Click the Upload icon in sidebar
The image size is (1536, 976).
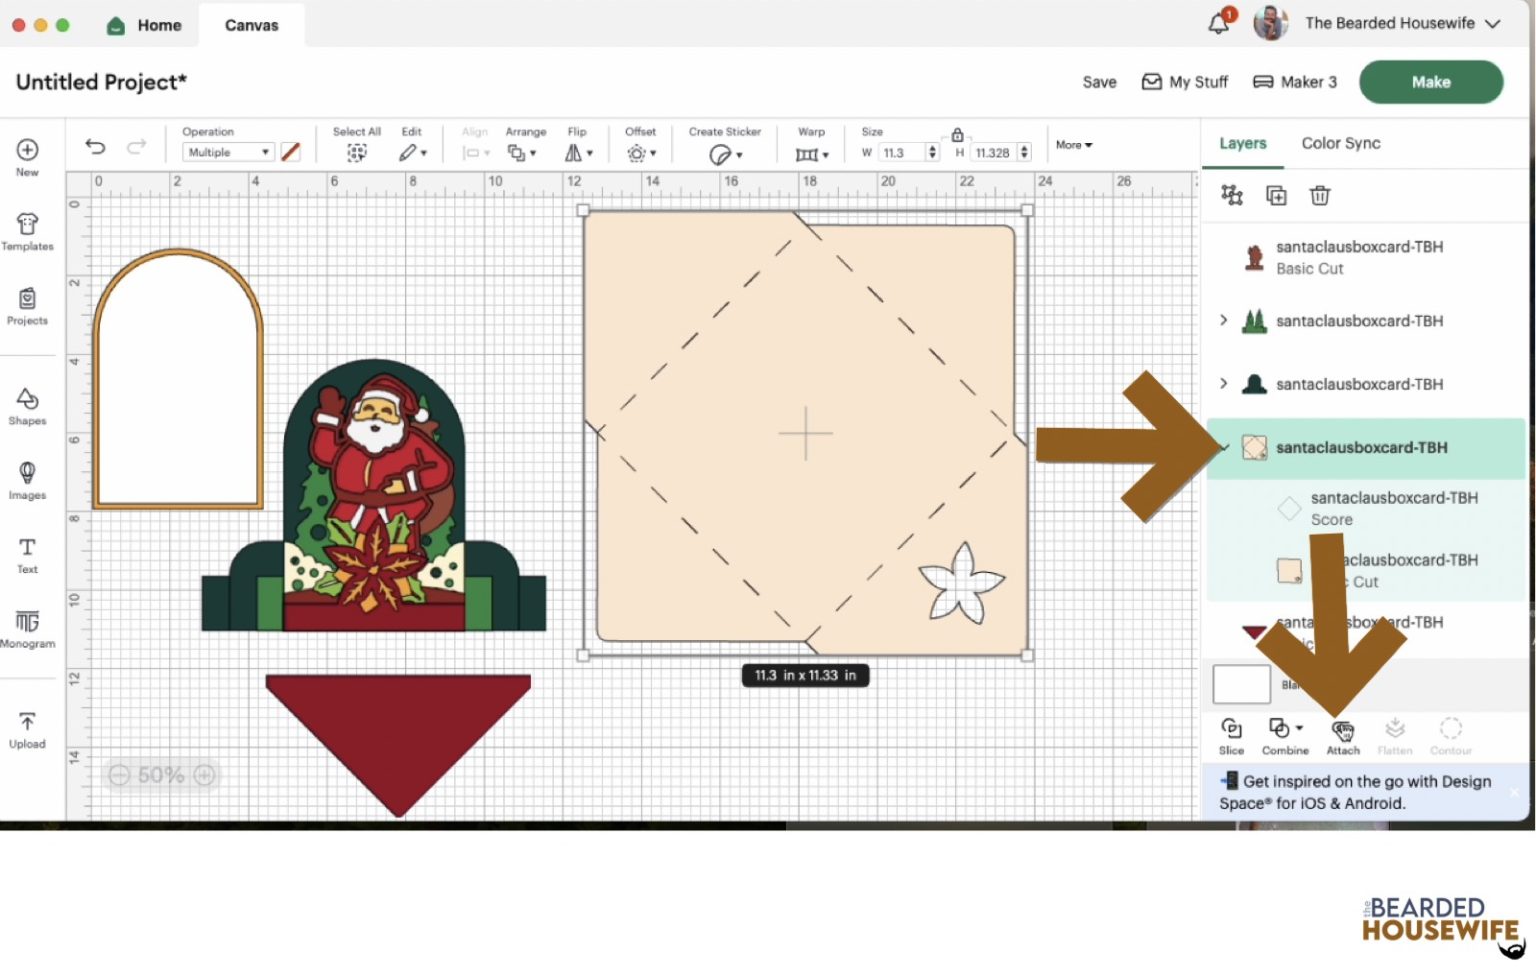click(x=27, y=727)
